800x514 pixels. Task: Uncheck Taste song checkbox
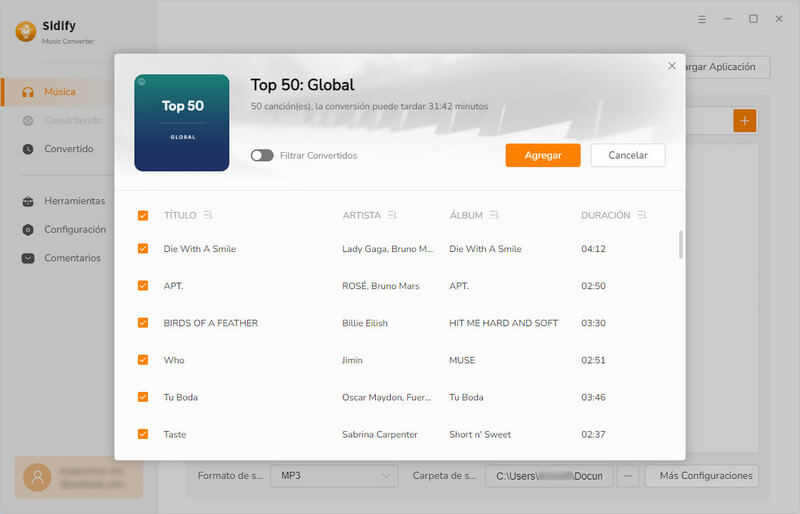(x=143, y=434)
